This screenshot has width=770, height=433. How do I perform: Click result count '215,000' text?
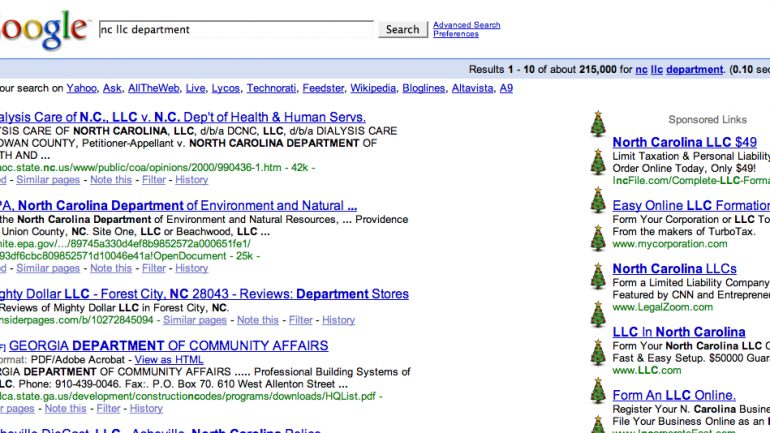coord(598,69)
